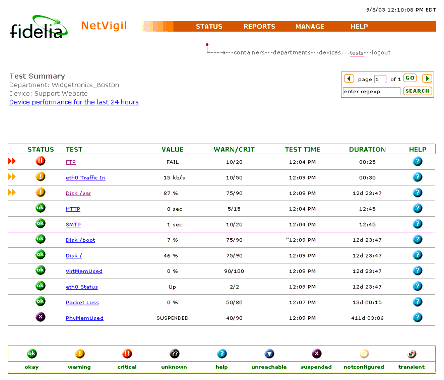Open the Disk /boot test link
Viewport: 444px width, 380px height.
pyautogui.click(x=80, y=240)
